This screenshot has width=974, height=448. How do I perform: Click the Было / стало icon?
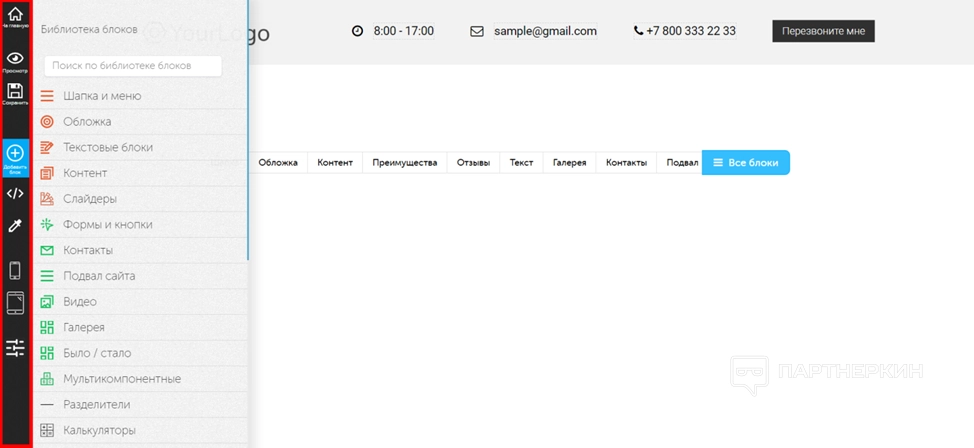[47, 353]
